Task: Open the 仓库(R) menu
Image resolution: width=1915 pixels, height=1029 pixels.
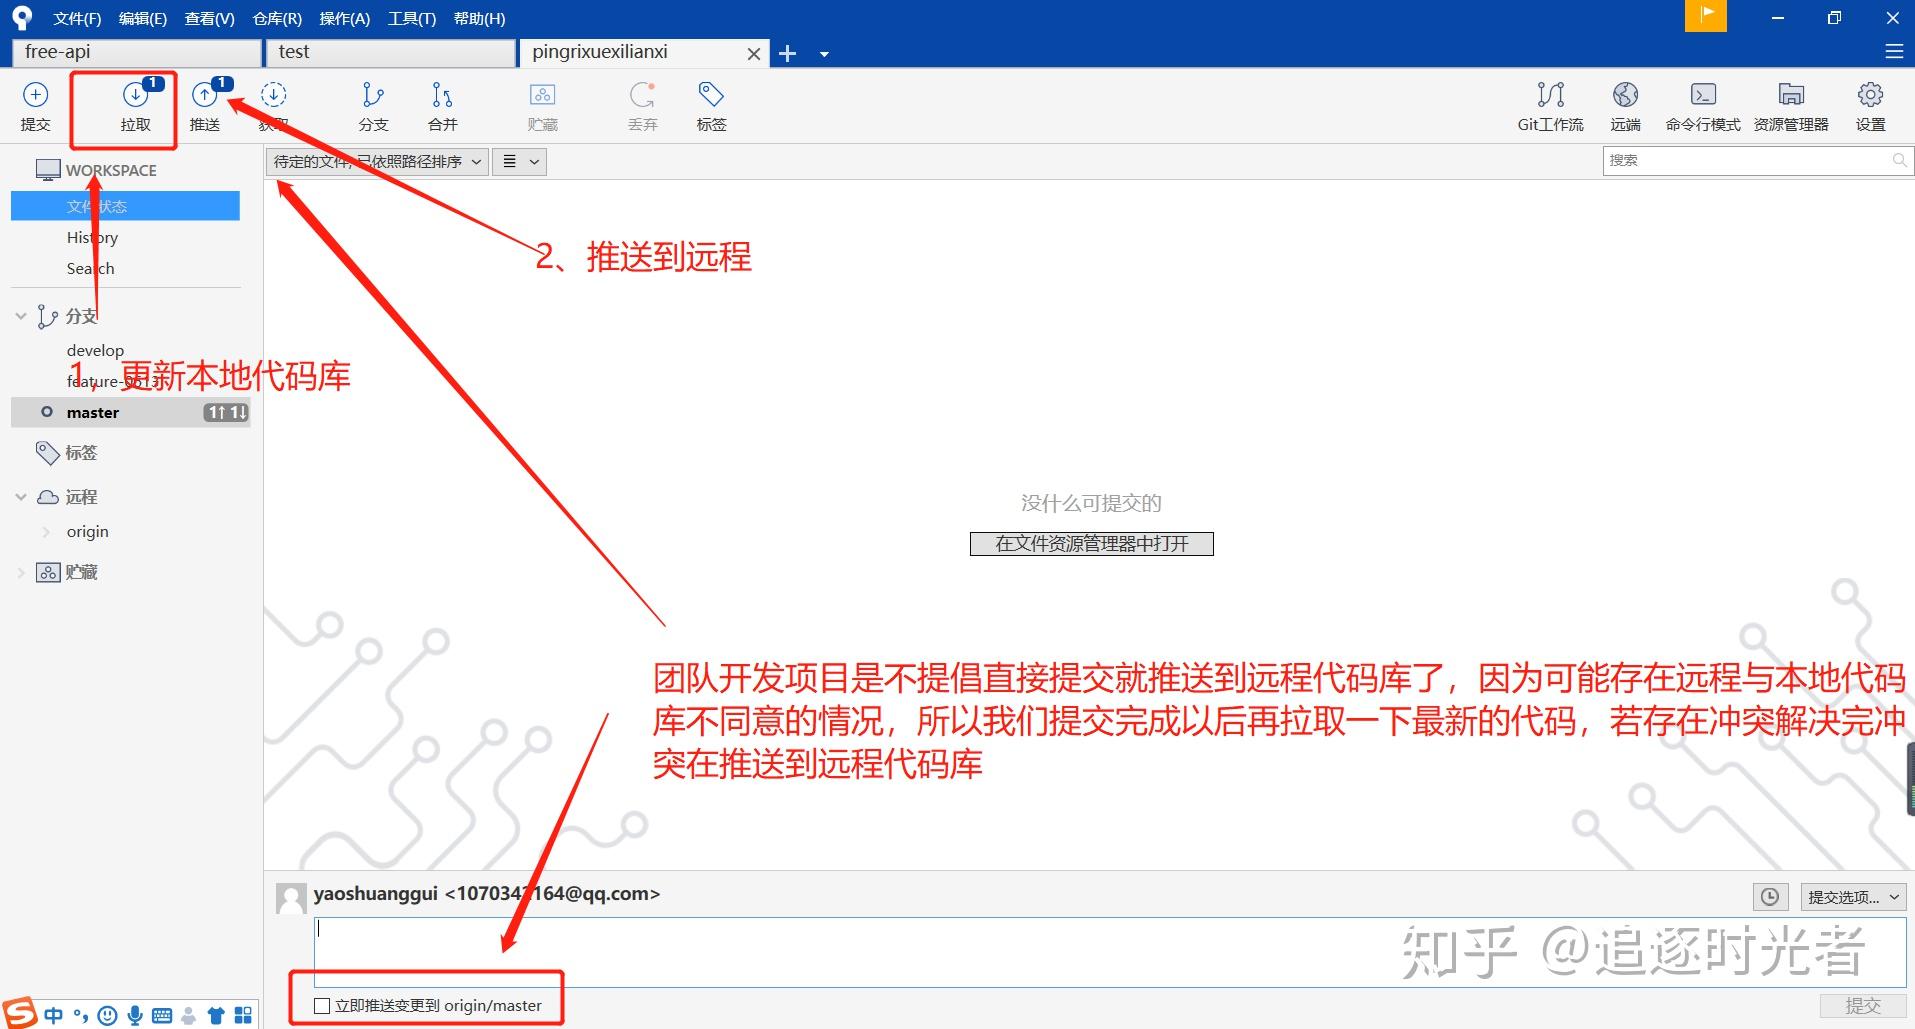Action: pos(276,18)
